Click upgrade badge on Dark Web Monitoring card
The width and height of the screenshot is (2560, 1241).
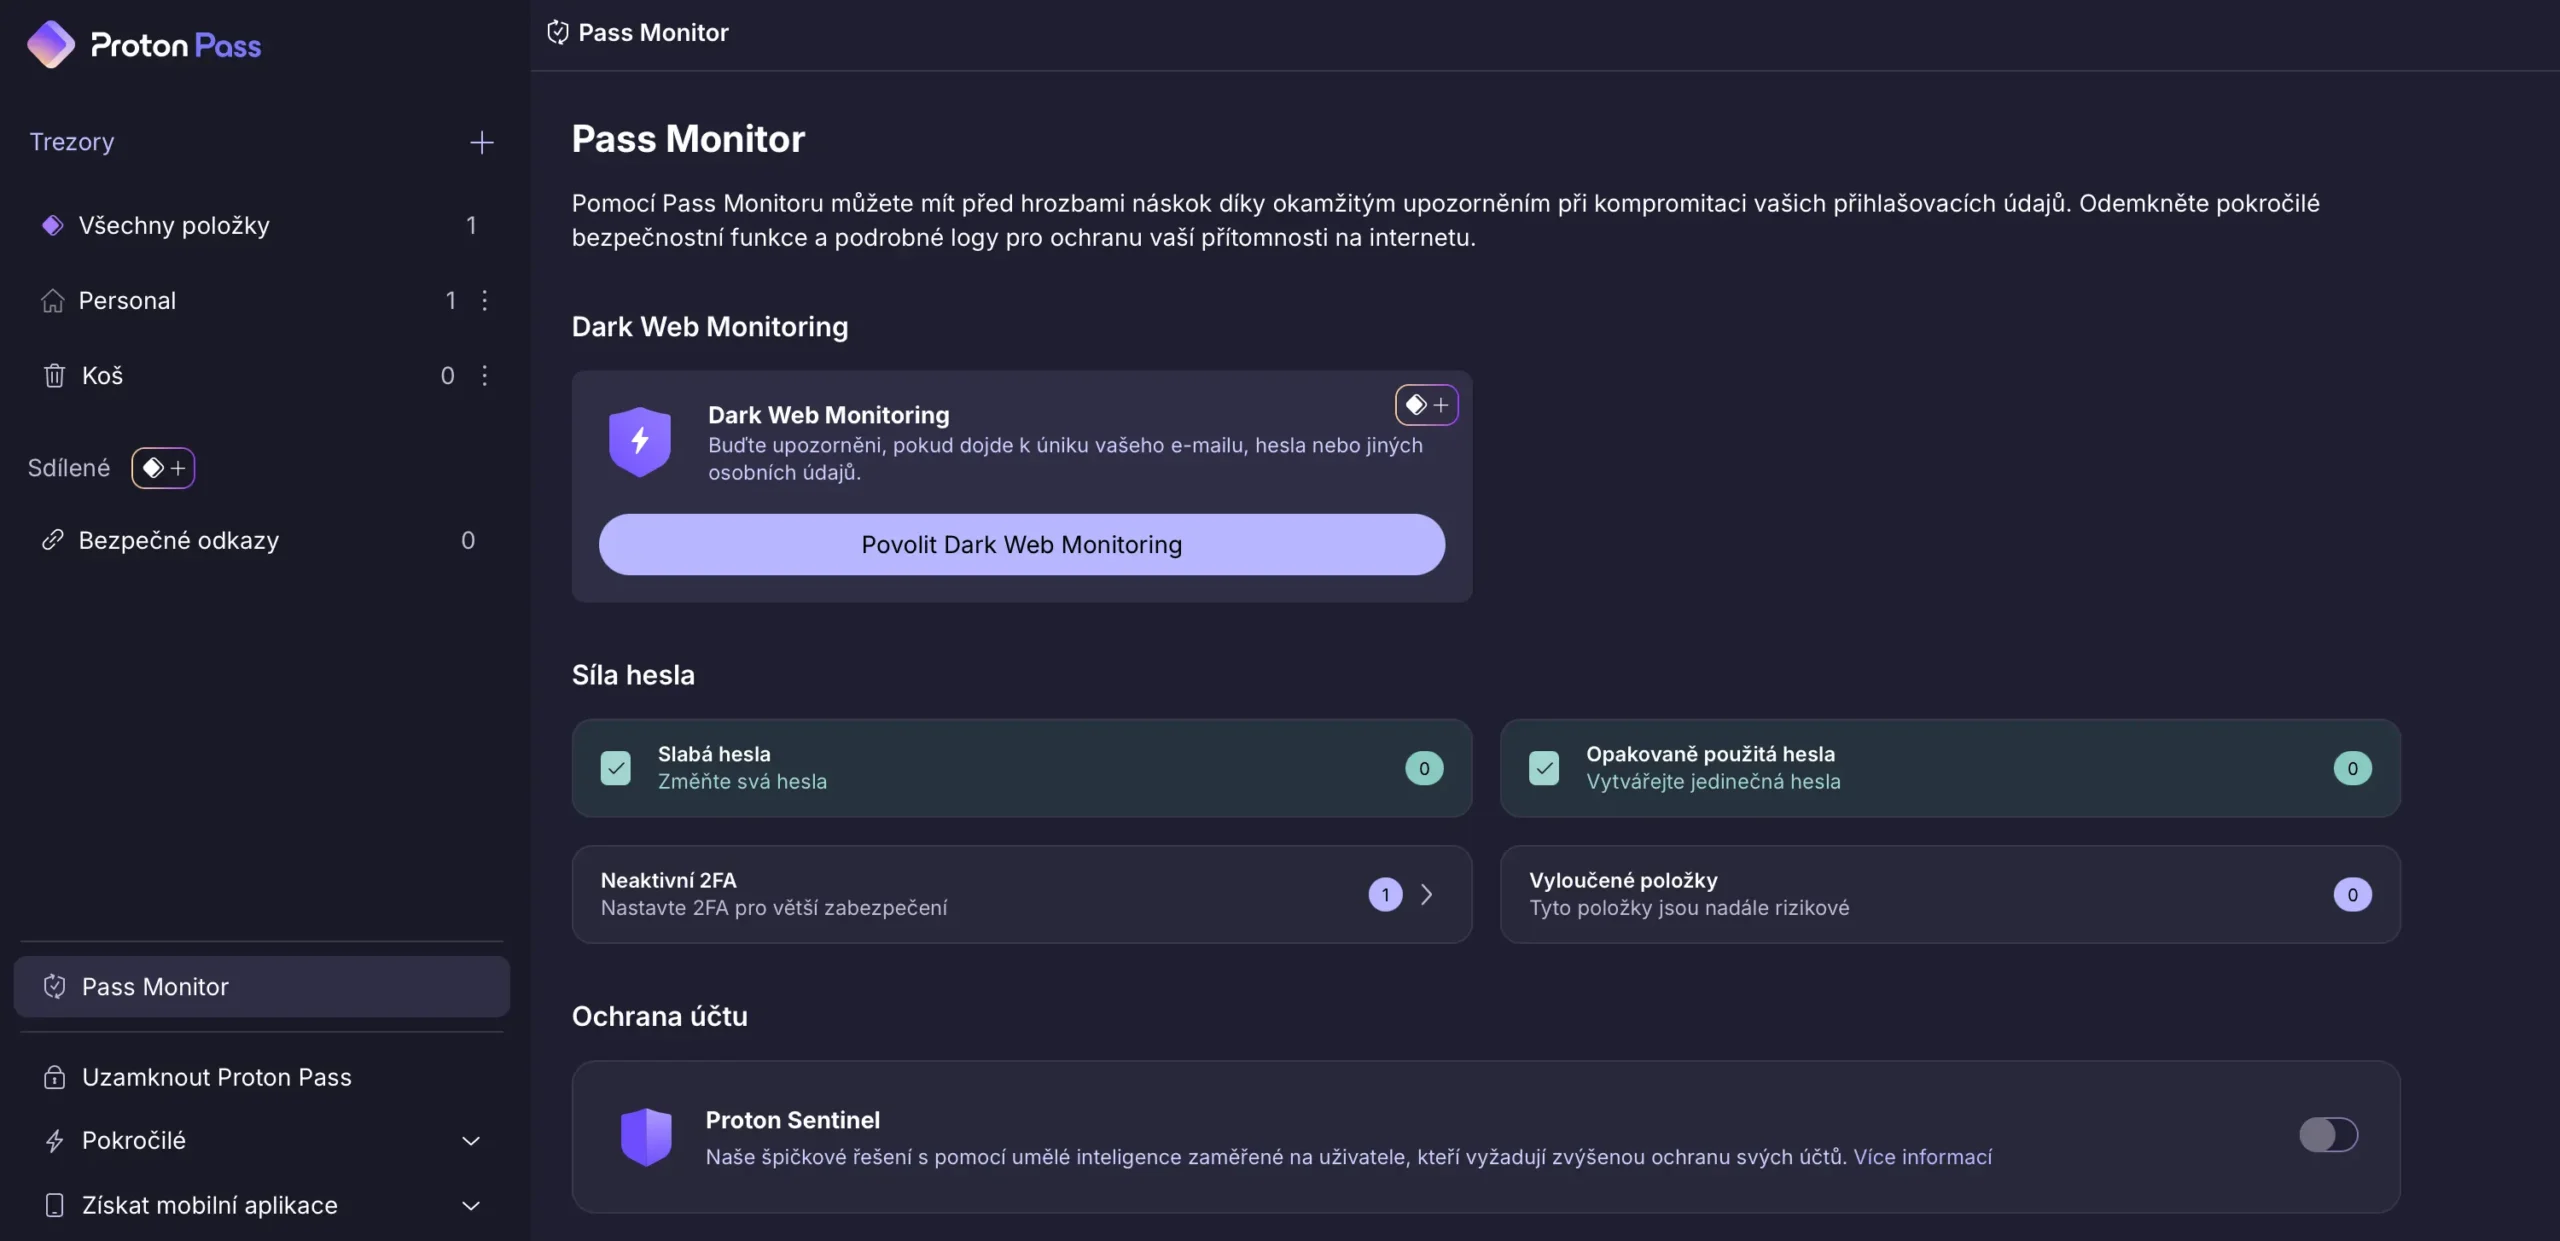(1426, 405)
